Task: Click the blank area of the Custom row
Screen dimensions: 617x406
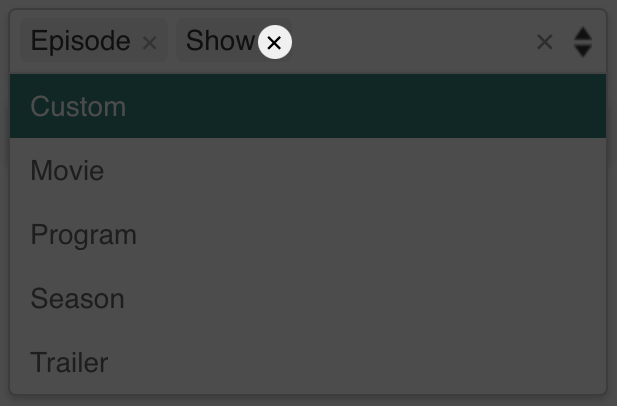Action: pyautogui.click(x=366, y=106)
